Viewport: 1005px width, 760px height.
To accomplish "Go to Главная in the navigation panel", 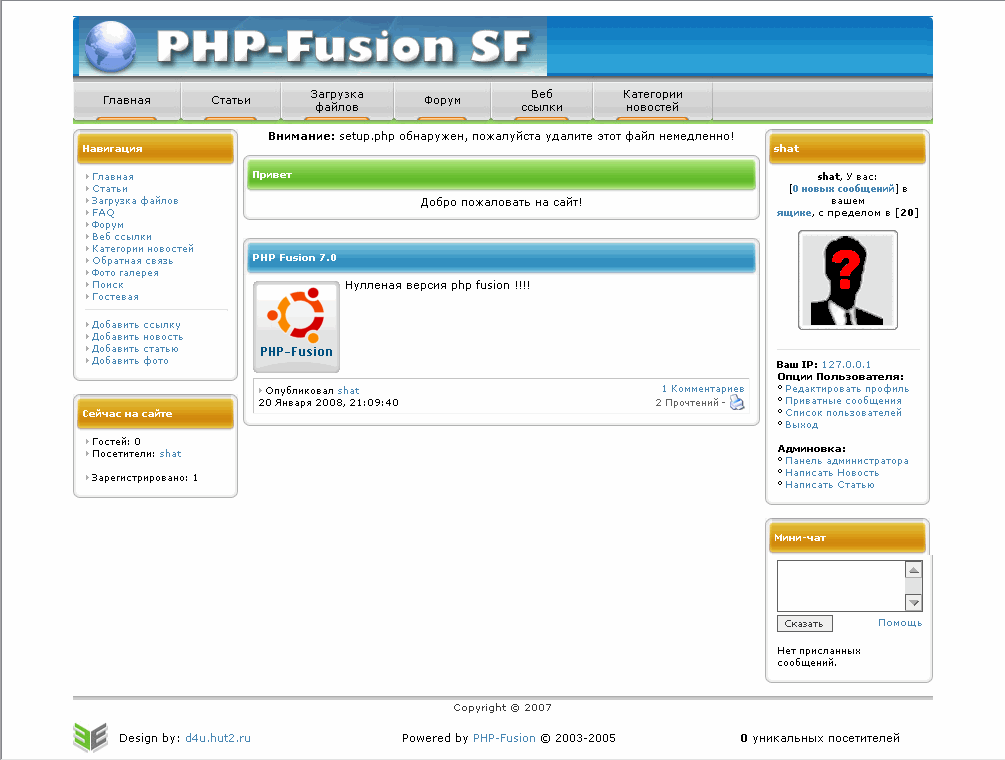I will 113,177.
